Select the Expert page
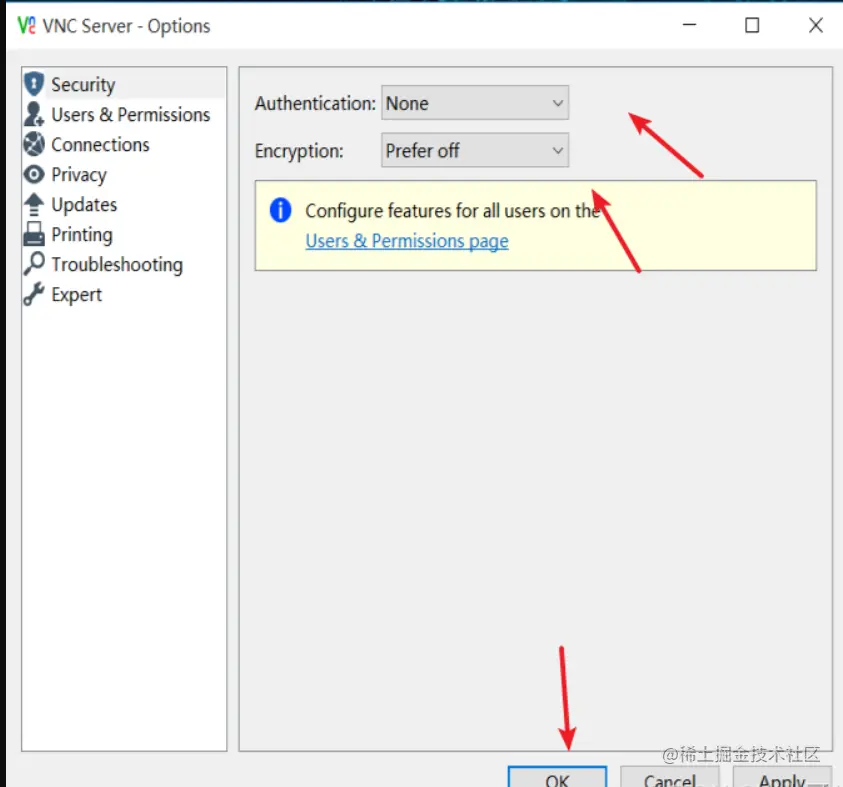The height and width of the screenshot is (787, 843). click(124, 295)
